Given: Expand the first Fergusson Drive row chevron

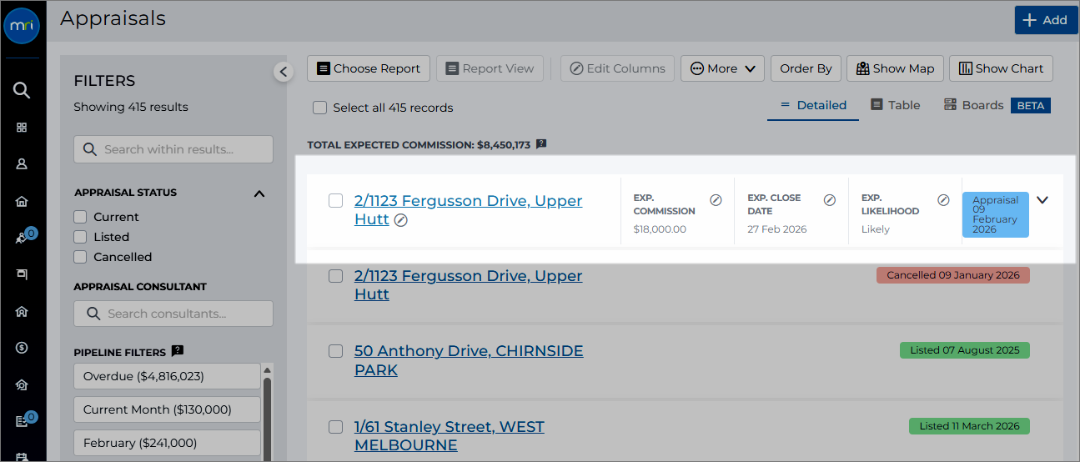Looking at the screenshot, I should (1042, 200).
